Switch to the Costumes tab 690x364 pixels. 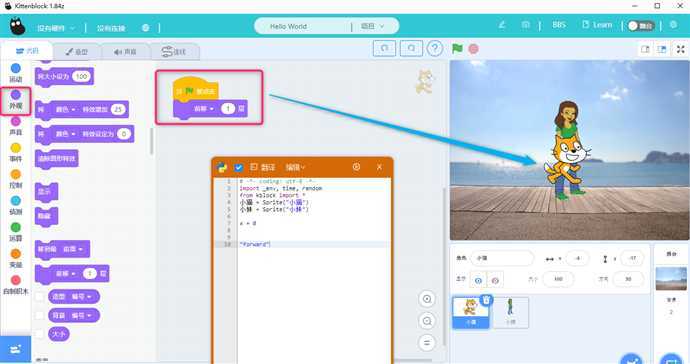coord(77,52)
